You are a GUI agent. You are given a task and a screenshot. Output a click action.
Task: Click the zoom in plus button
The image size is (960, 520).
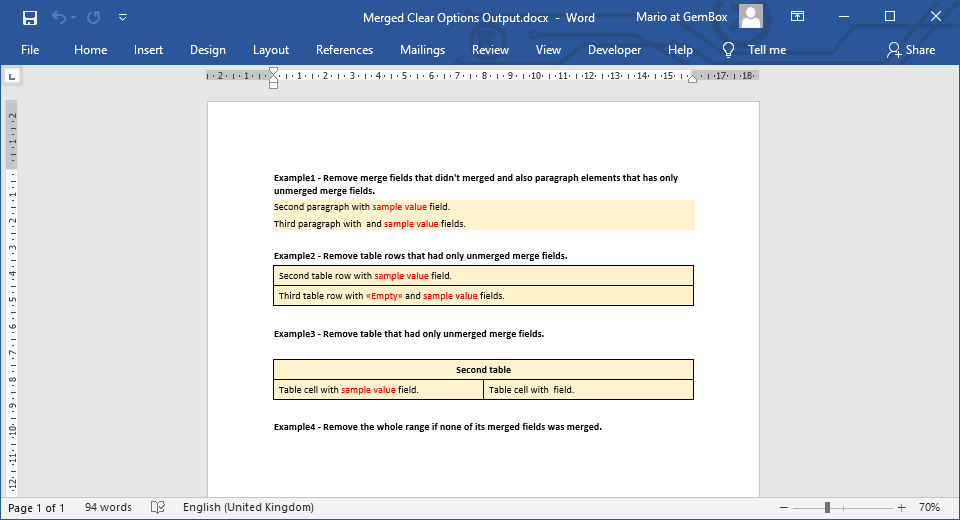901,508
